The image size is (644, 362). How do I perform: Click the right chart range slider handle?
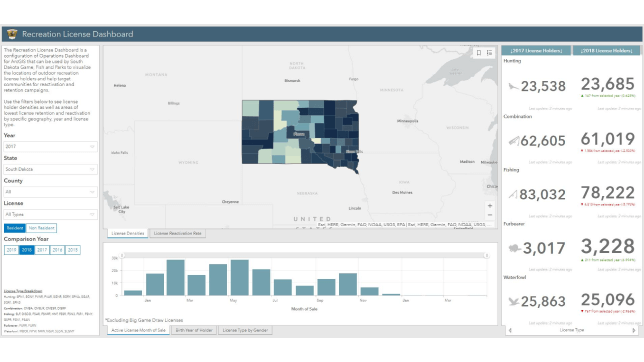(486, 256)
